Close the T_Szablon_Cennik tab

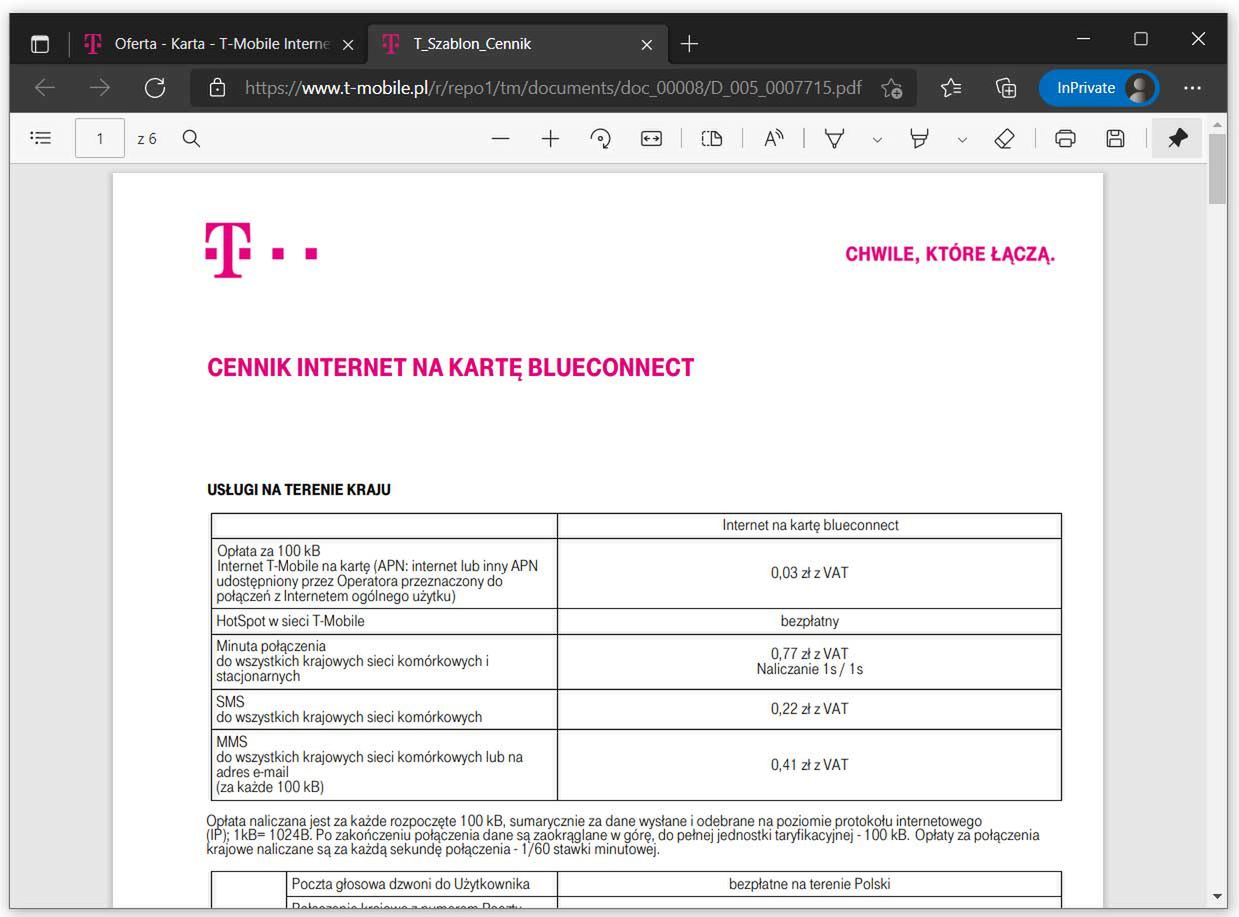[x=646, y=44]
